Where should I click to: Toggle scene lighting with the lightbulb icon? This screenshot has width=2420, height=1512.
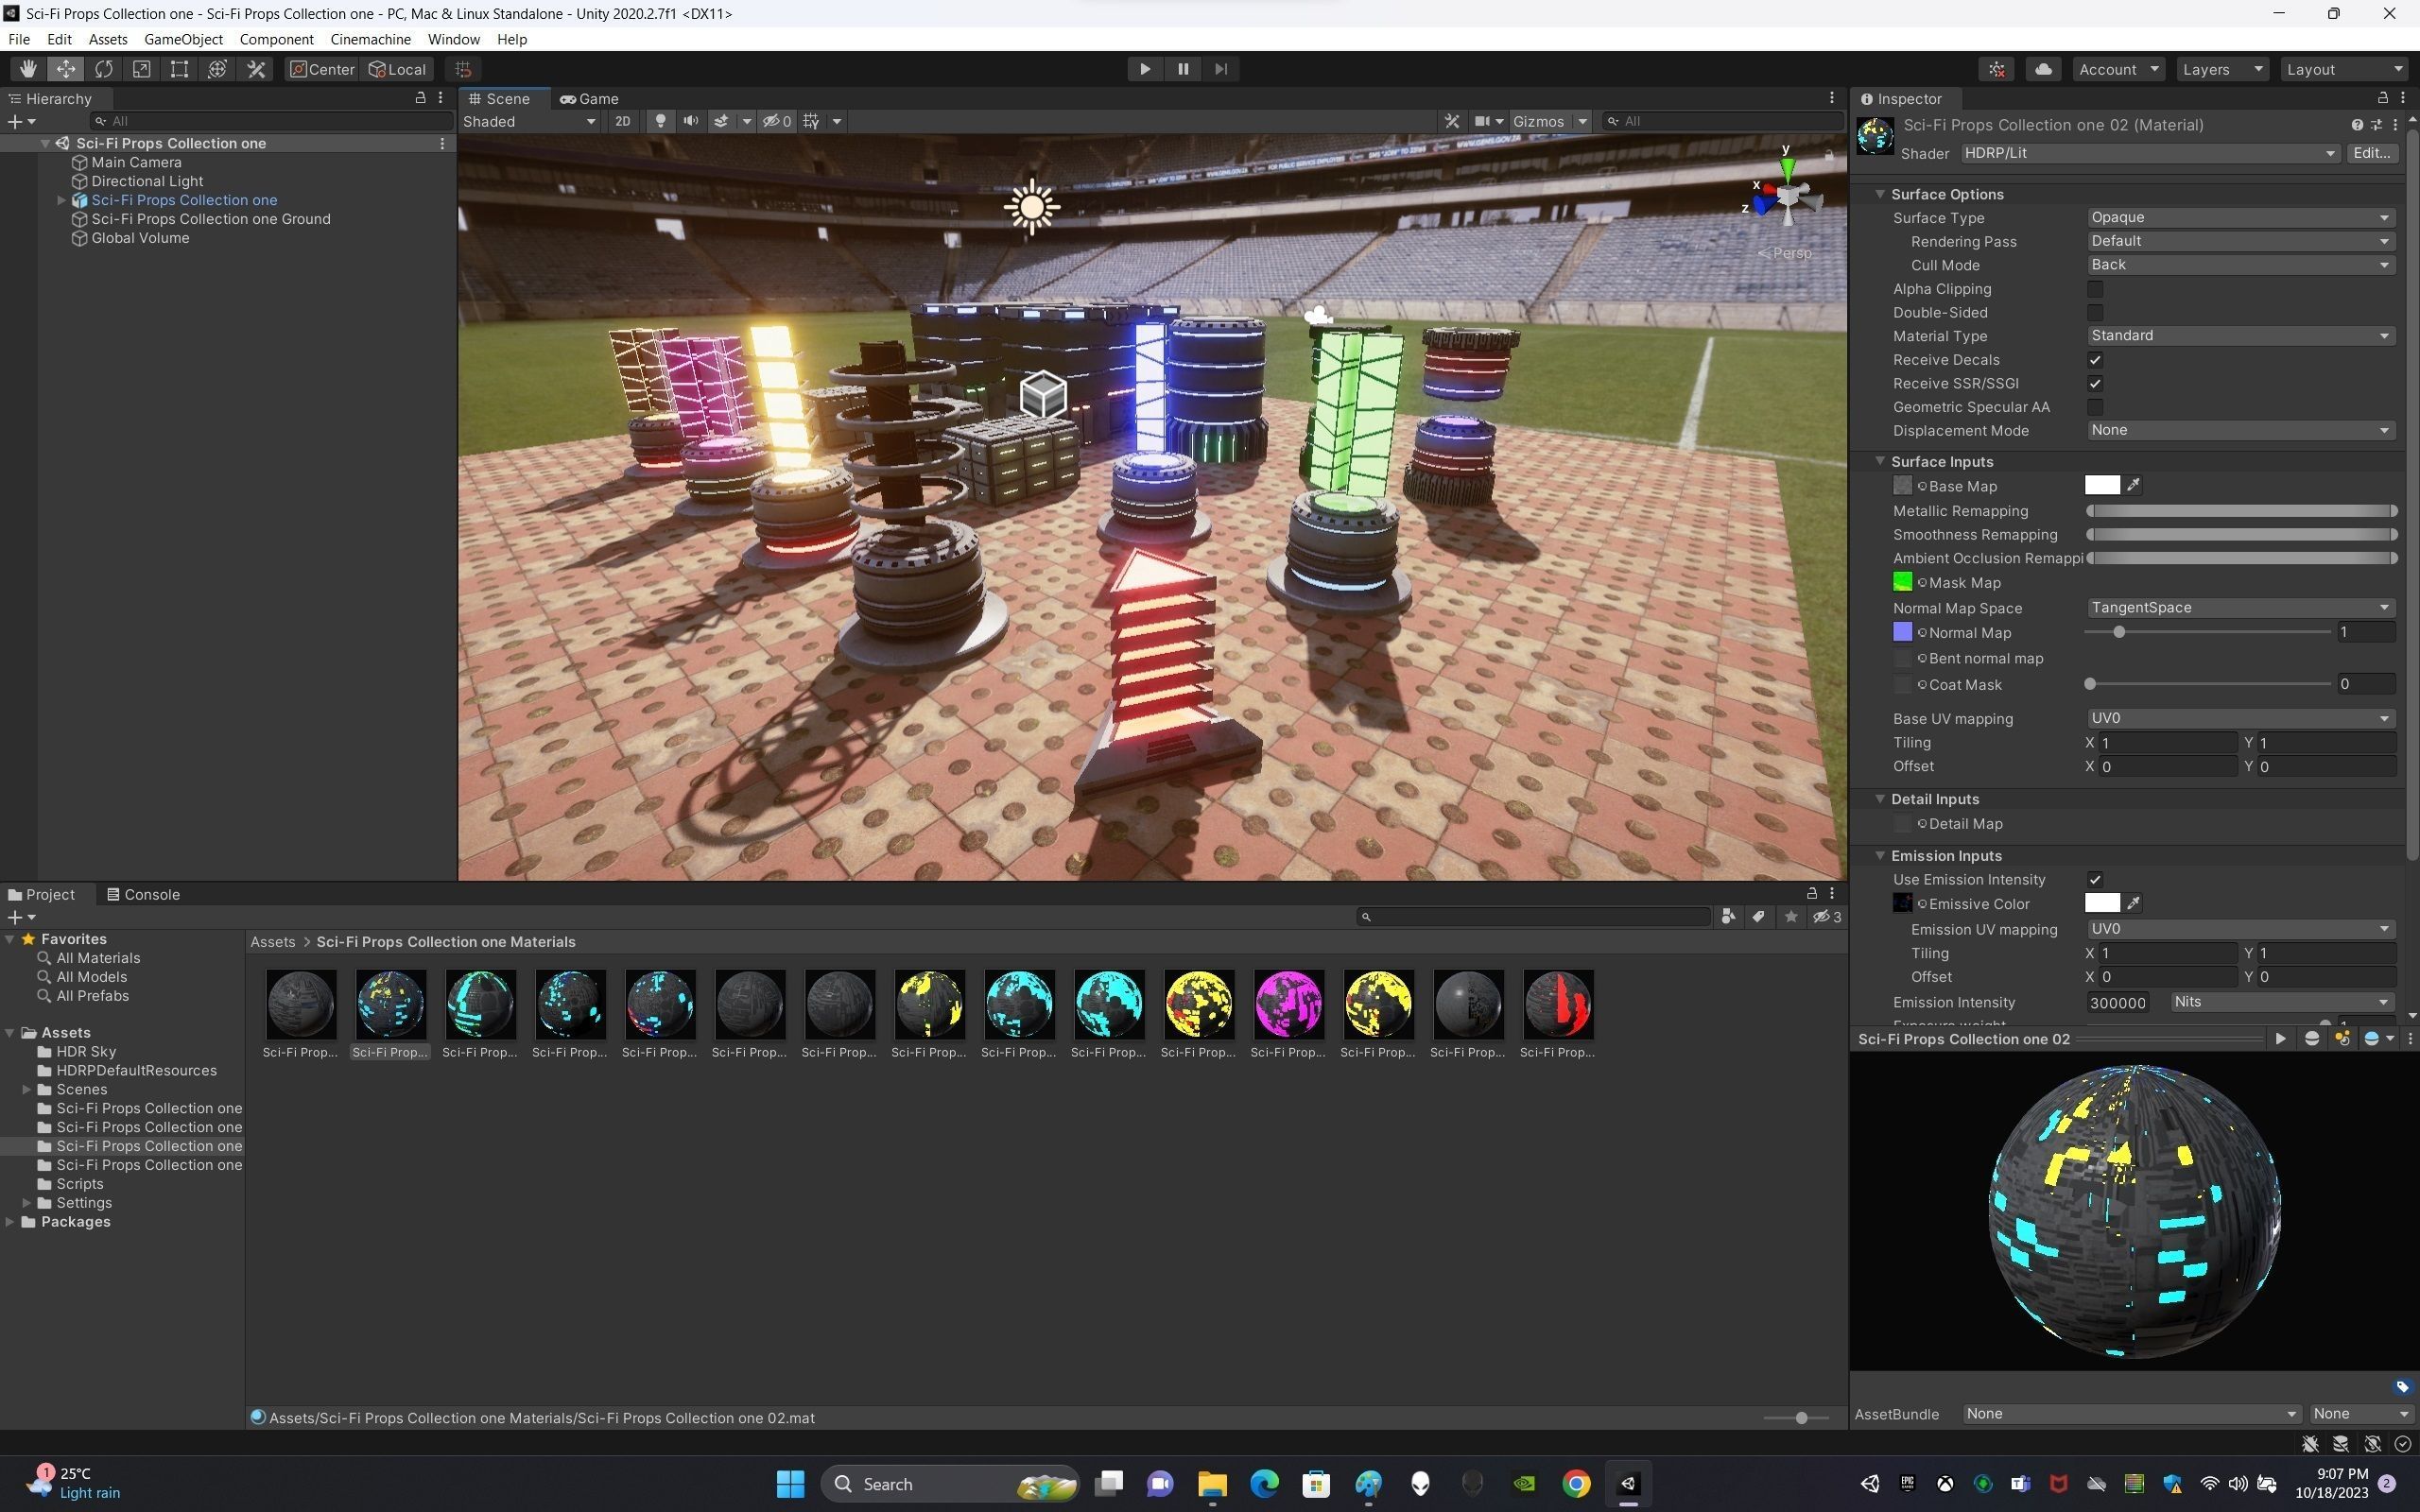660,121
